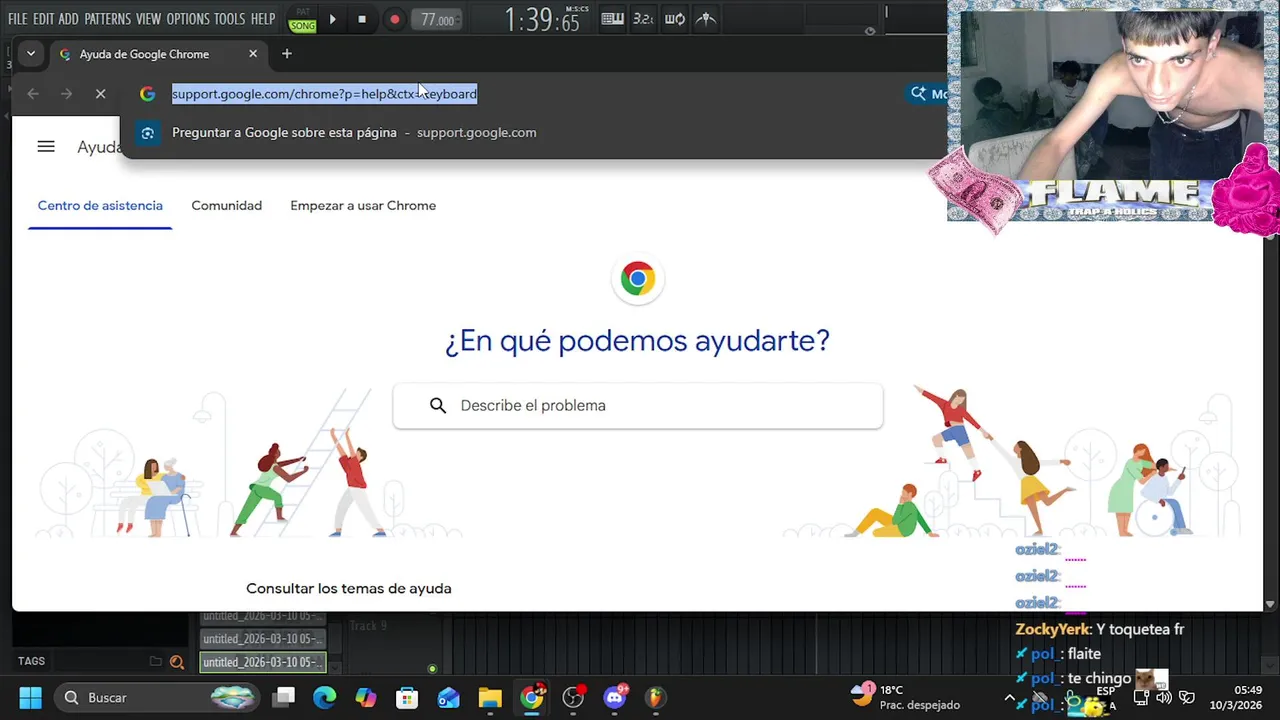Click the 77.000 tempo field
This screenshot has height=720, width=1280.
pos(437,19)
